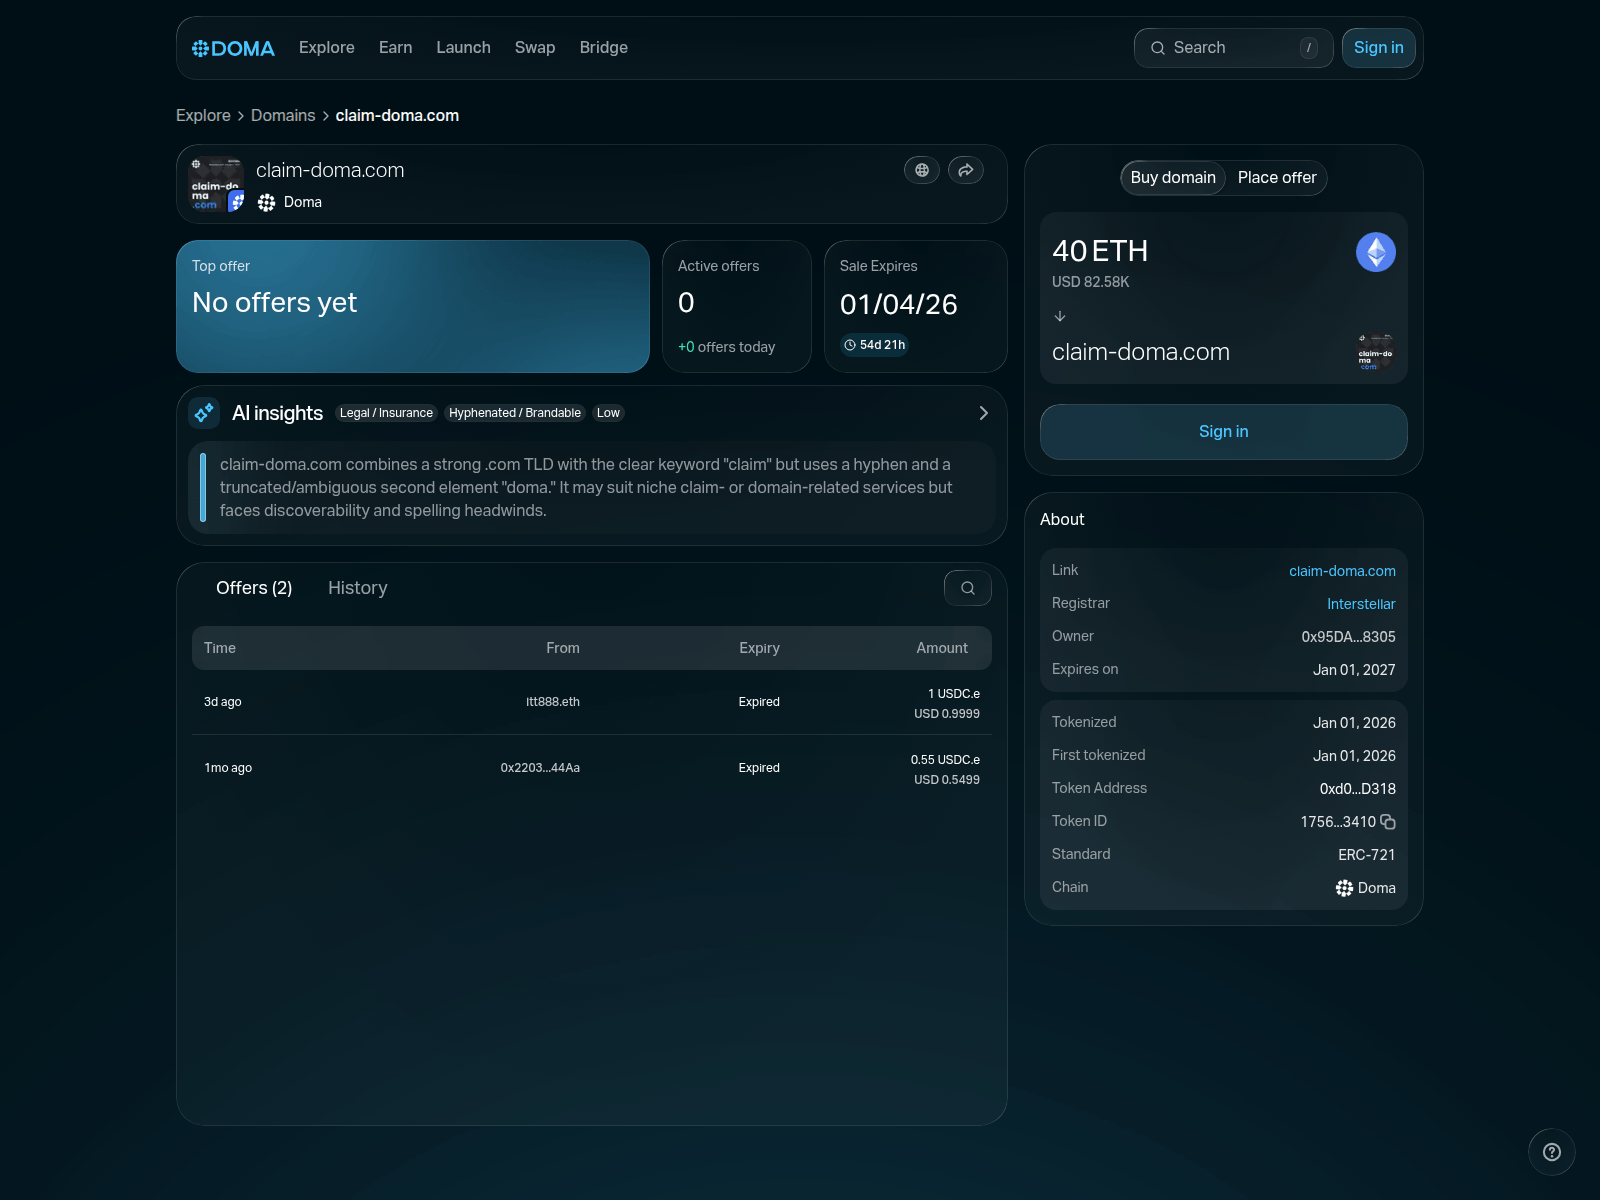Sort by Amount column header
1600x1200 pixels.
click(x=942, y=648)
